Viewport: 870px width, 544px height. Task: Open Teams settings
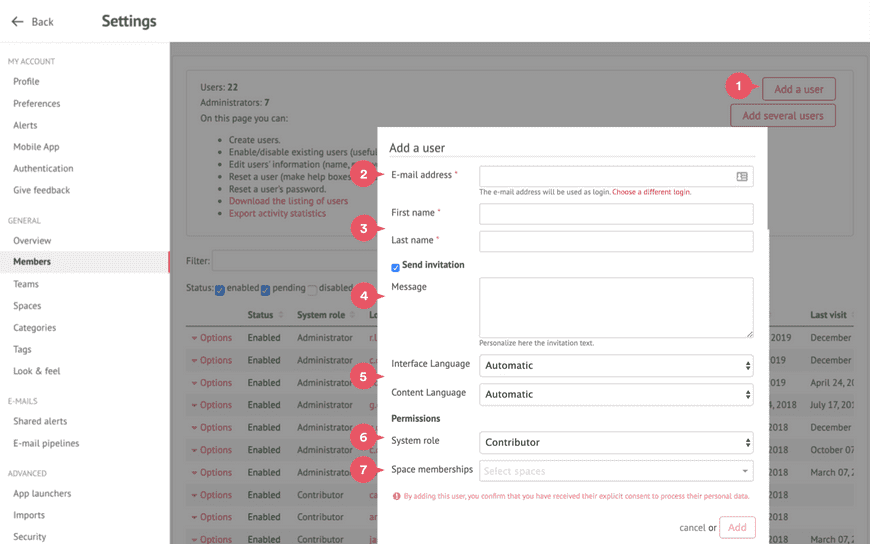[x=26, y=284]
